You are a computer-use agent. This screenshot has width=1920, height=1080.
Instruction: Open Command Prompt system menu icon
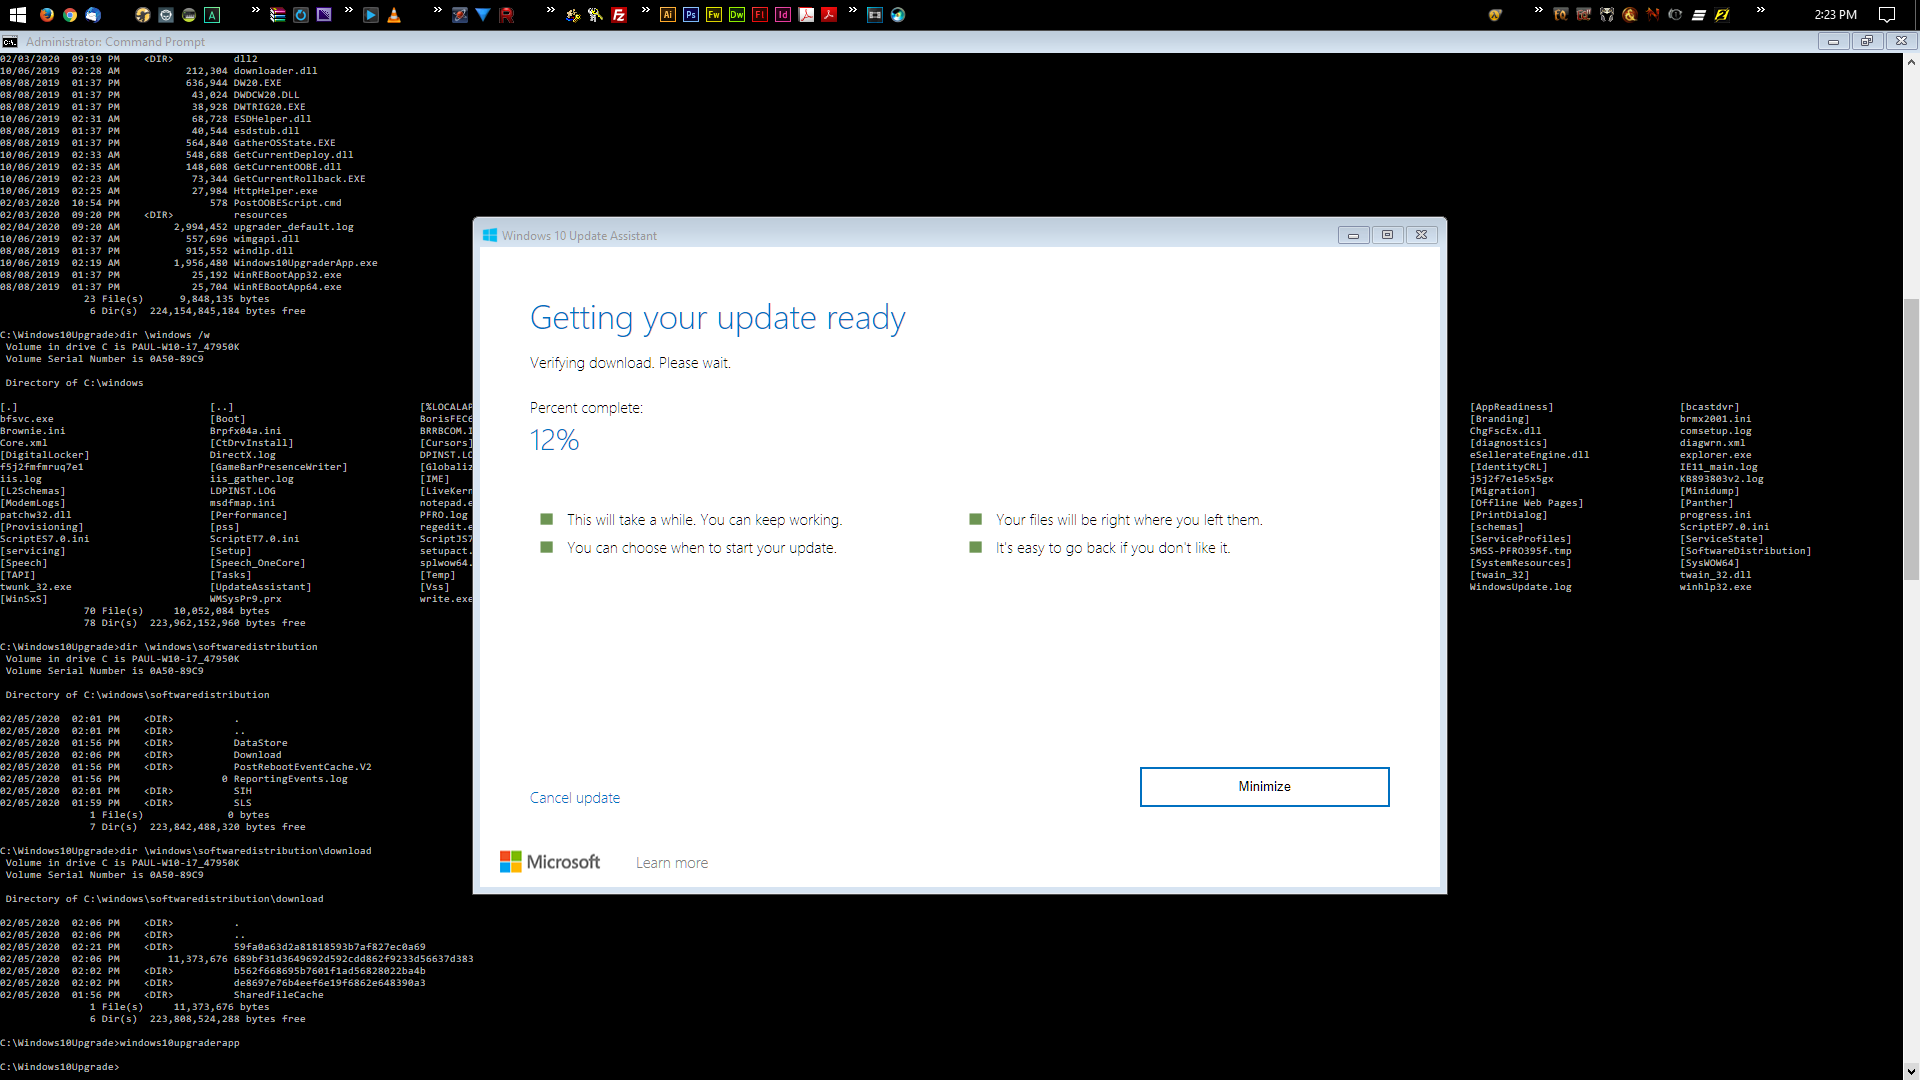point(10,42)
